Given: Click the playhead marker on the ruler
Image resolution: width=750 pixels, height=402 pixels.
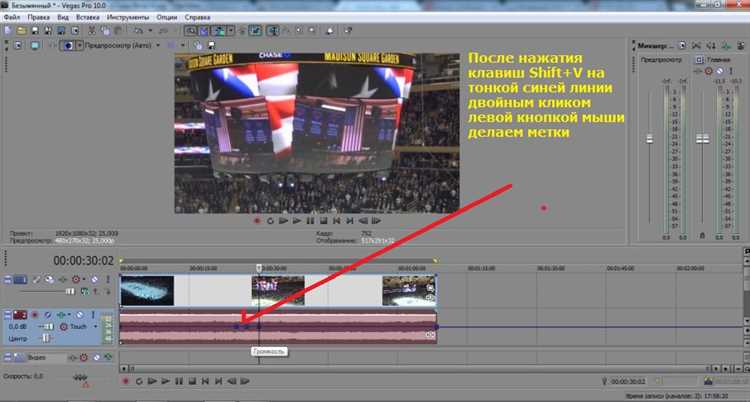Looking at the screenshot, I should coord(259,268).
